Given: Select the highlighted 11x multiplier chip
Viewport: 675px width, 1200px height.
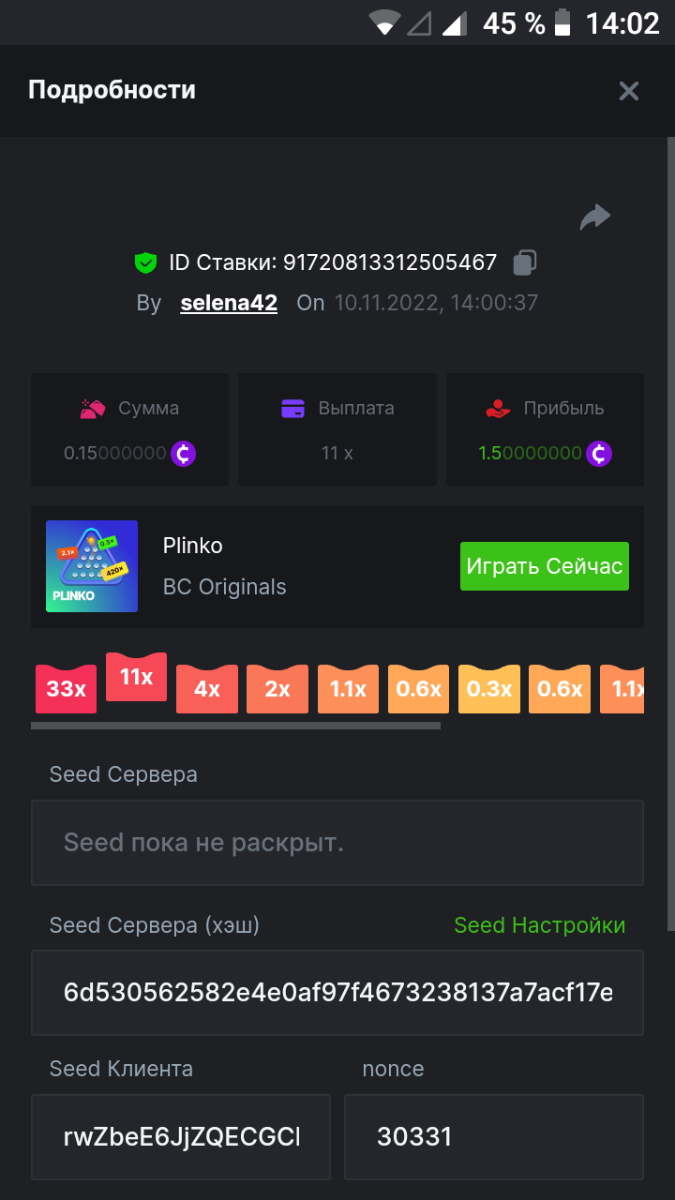Looking at the screenshot, I should [x=136, y=677].
